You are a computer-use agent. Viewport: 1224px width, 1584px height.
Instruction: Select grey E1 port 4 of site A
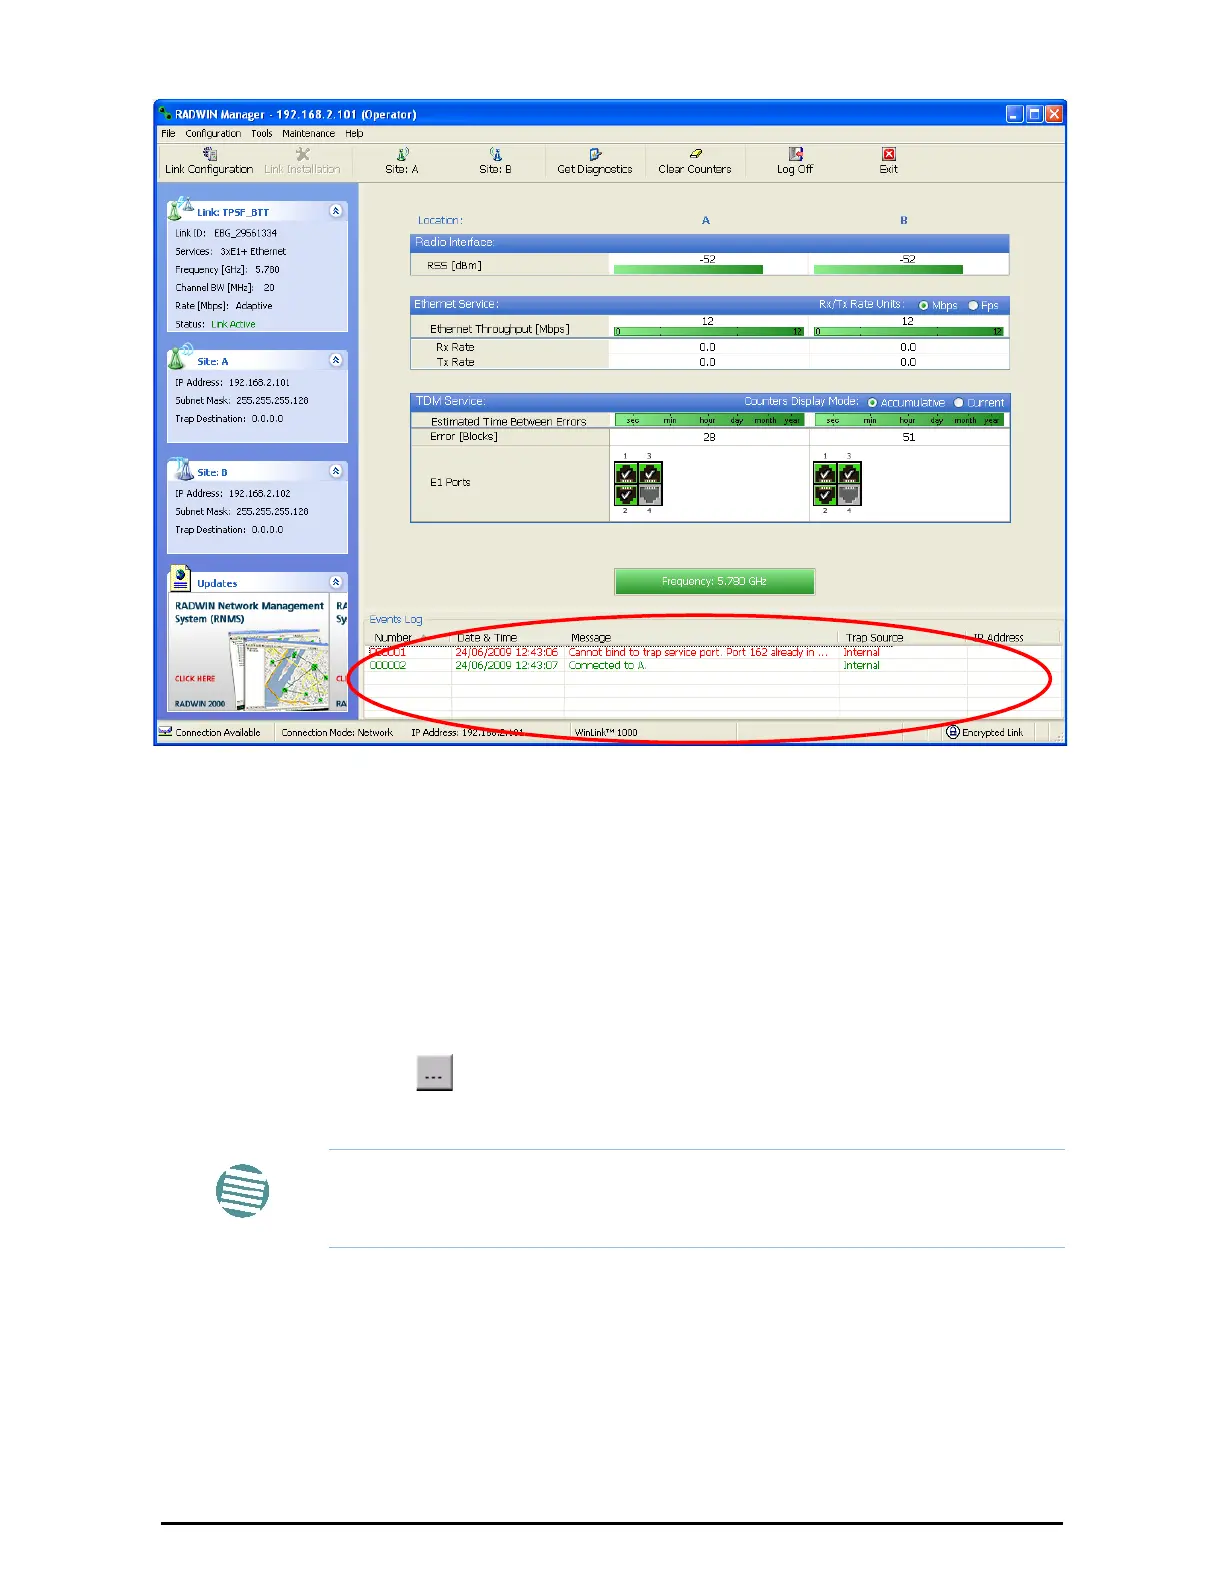(650, 494)
